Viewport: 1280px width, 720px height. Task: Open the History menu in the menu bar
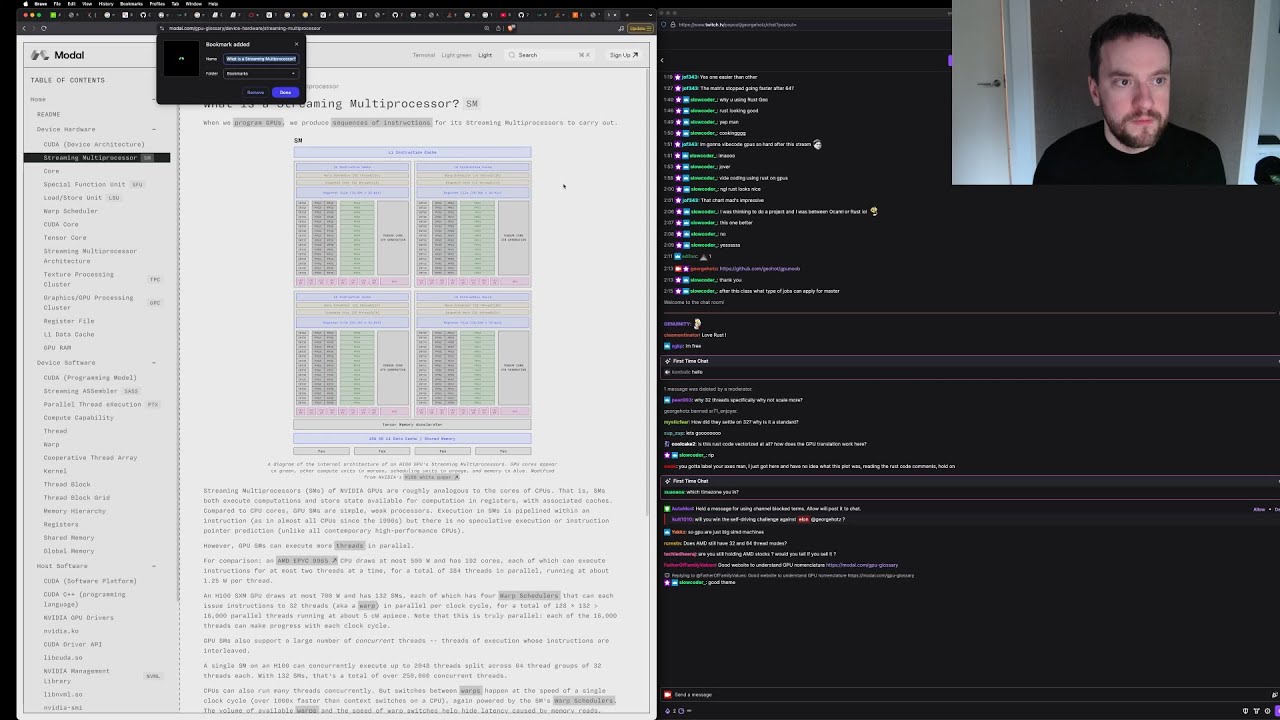[106, 4]
